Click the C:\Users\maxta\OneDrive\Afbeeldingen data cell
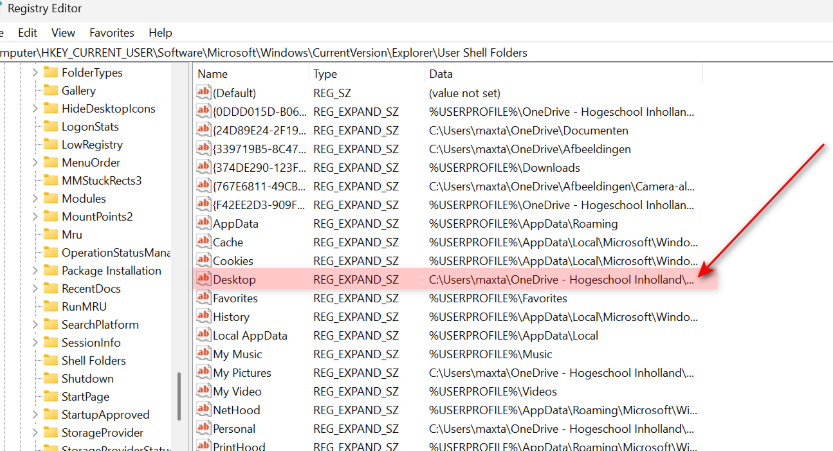This screenshot has width=833, height=451. (x=530, y=149)
